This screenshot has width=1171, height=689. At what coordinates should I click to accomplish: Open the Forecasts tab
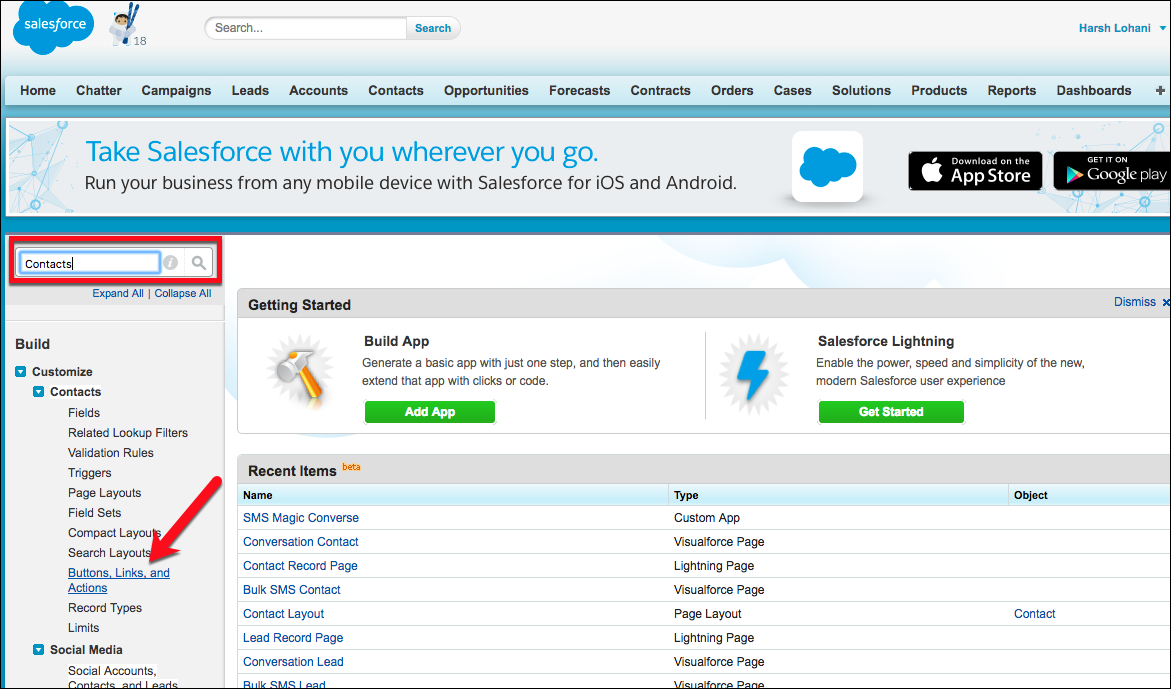click(x=580, y=90)
